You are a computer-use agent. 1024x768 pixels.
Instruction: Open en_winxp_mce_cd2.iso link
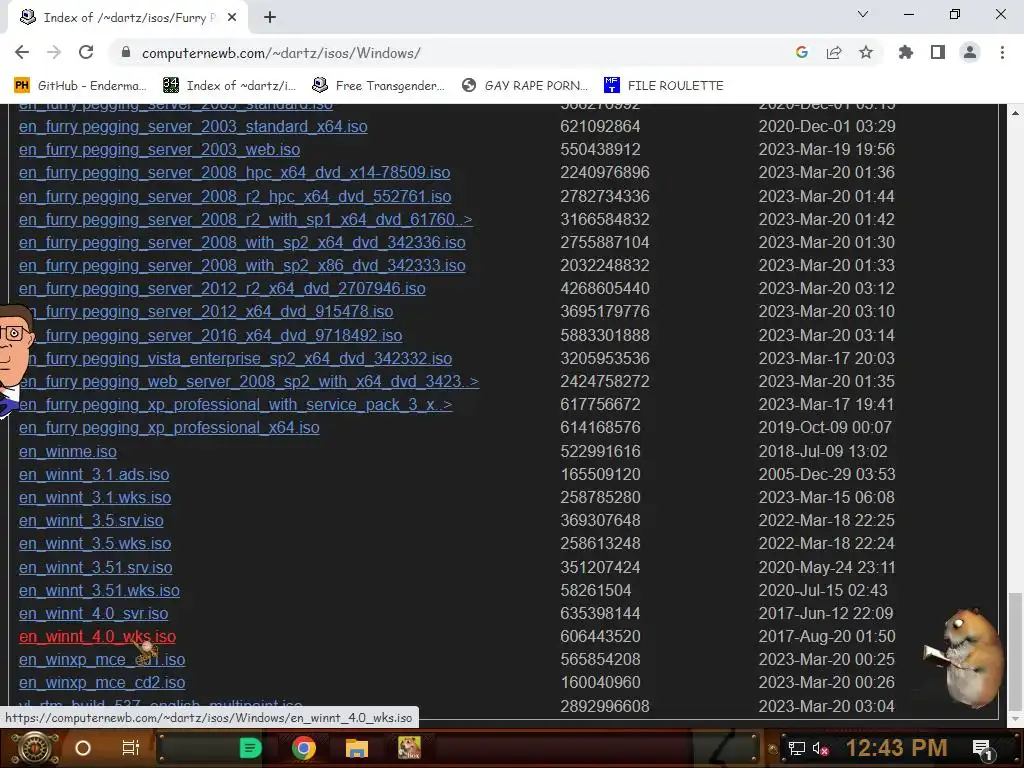coord(102,682)
